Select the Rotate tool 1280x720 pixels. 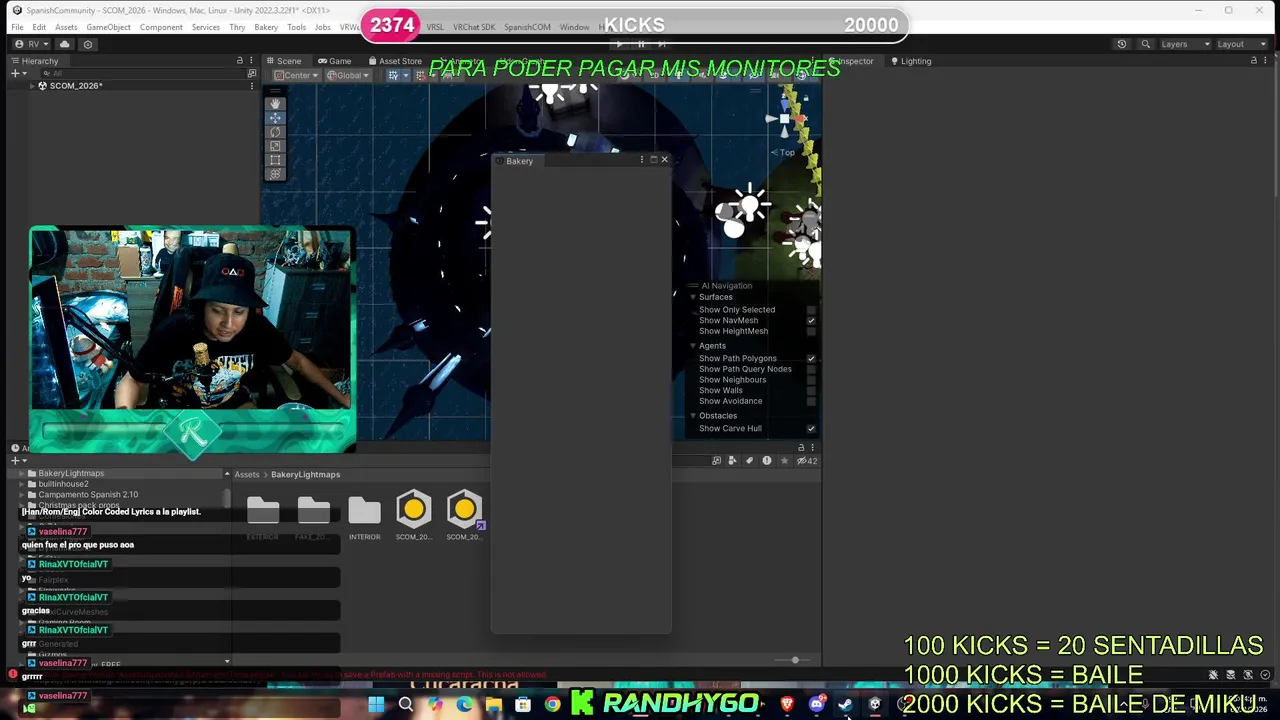tap(275, 132)
